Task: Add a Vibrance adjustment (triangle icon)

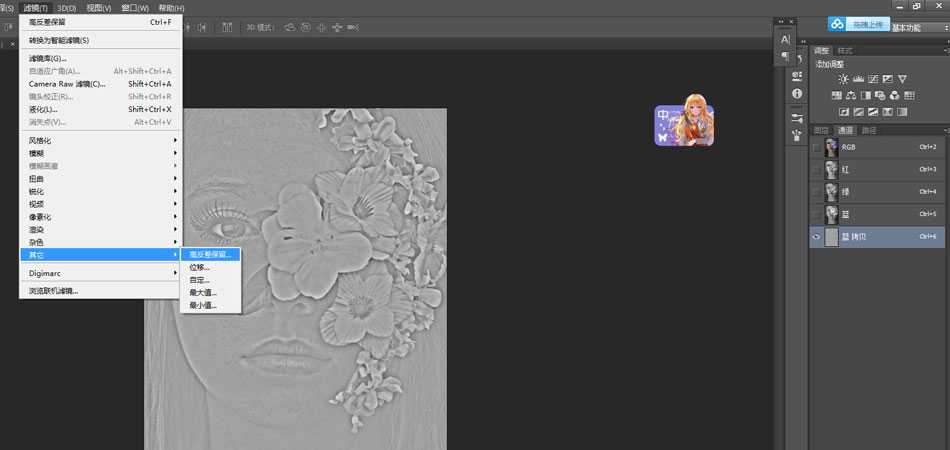Action: pos(902,79)
